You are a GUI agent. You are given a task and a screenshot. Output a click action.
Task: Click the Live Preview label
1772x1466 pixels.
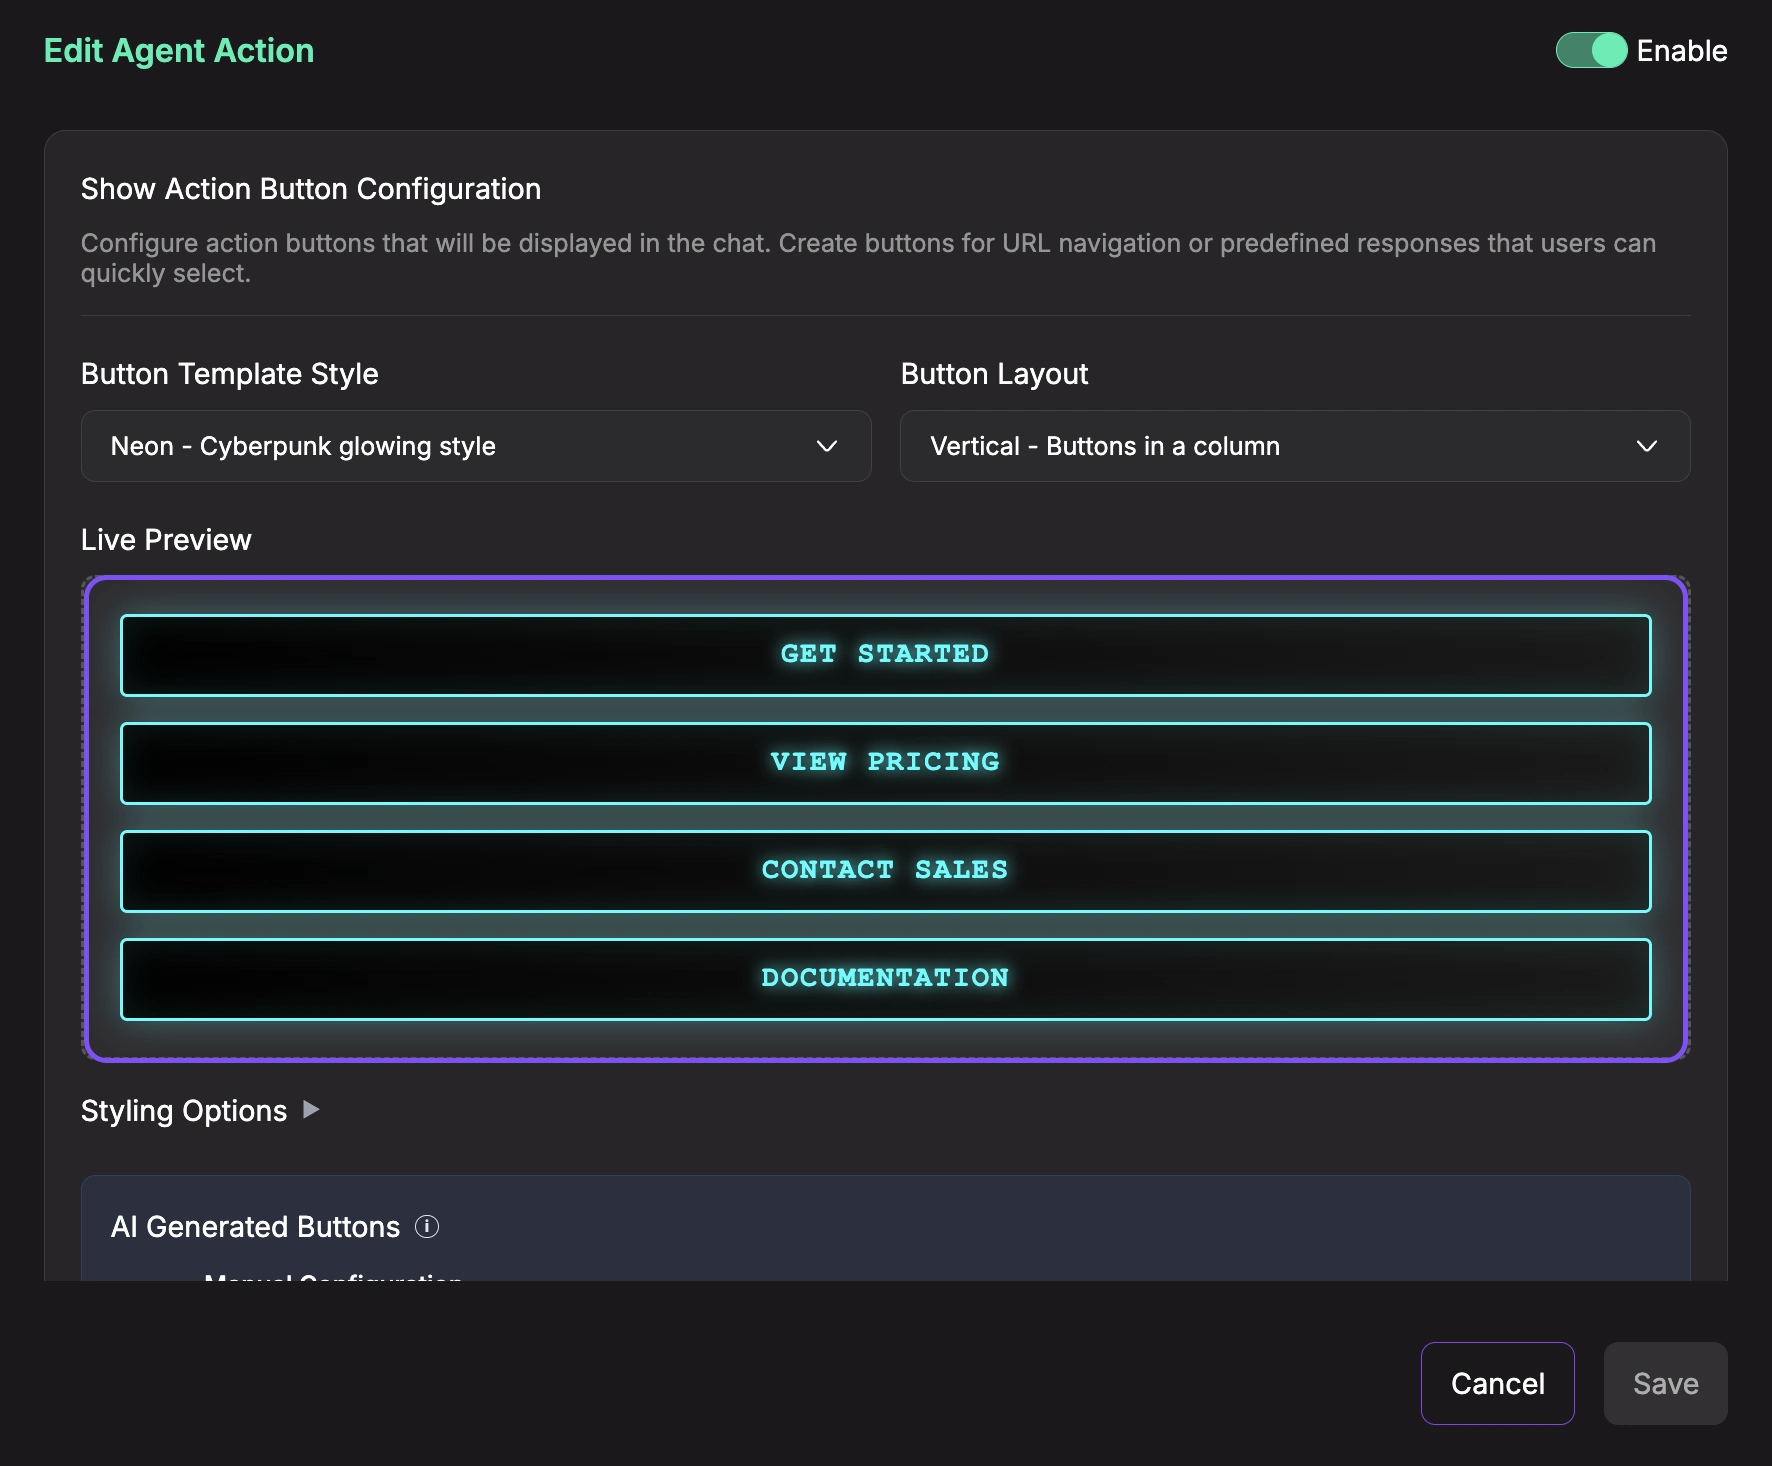click(x=166, y=540)
